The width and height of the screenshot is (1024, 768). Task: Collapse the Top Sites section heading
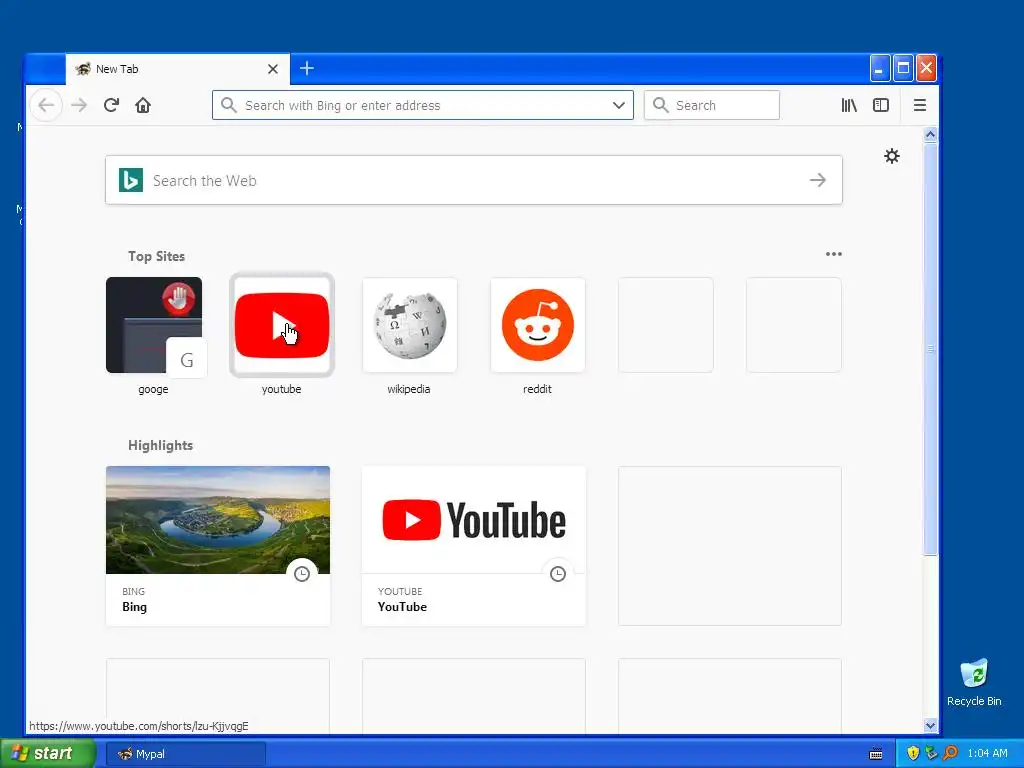click(156, 256)
